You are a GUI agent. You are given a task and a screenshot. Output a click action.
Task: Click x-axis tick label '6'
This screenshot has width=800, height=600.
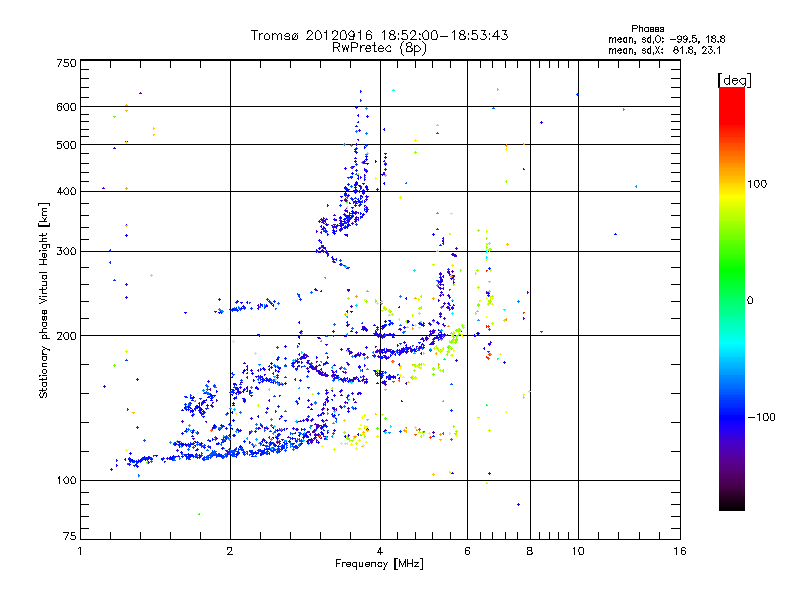[467, 551]
